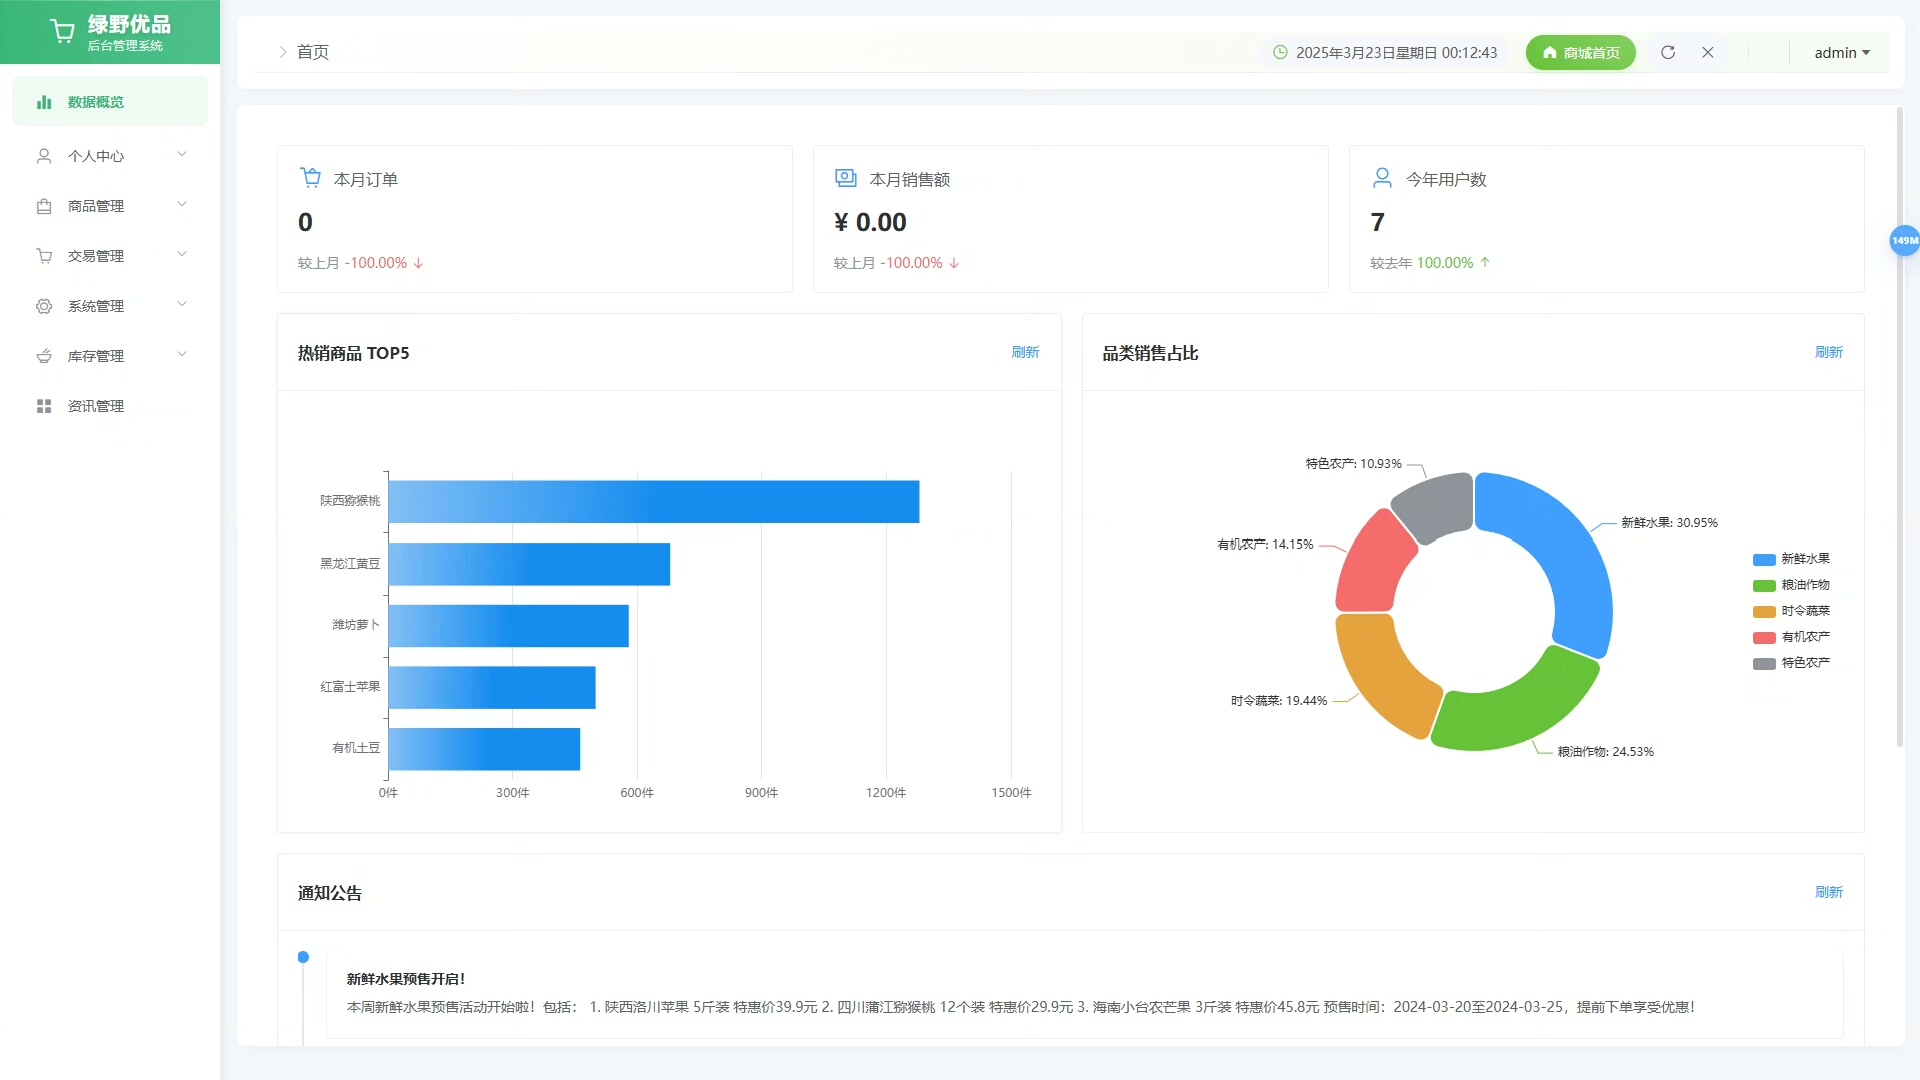Click the orange 时令蔬菜 legend swatch
This screenshot has height=1080, width=1920.
[1764, 612]
